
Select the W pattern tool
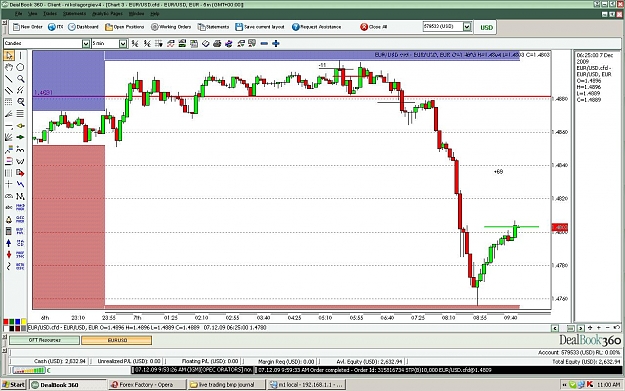(x=20, y=161)
